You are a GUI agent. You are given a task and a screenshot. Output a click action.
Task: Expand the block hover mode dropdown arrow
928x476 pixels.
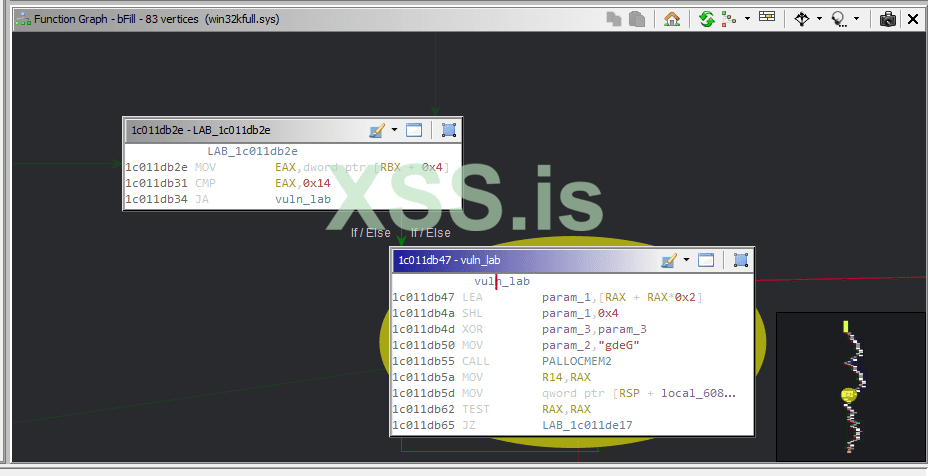[x=819, y=19]
